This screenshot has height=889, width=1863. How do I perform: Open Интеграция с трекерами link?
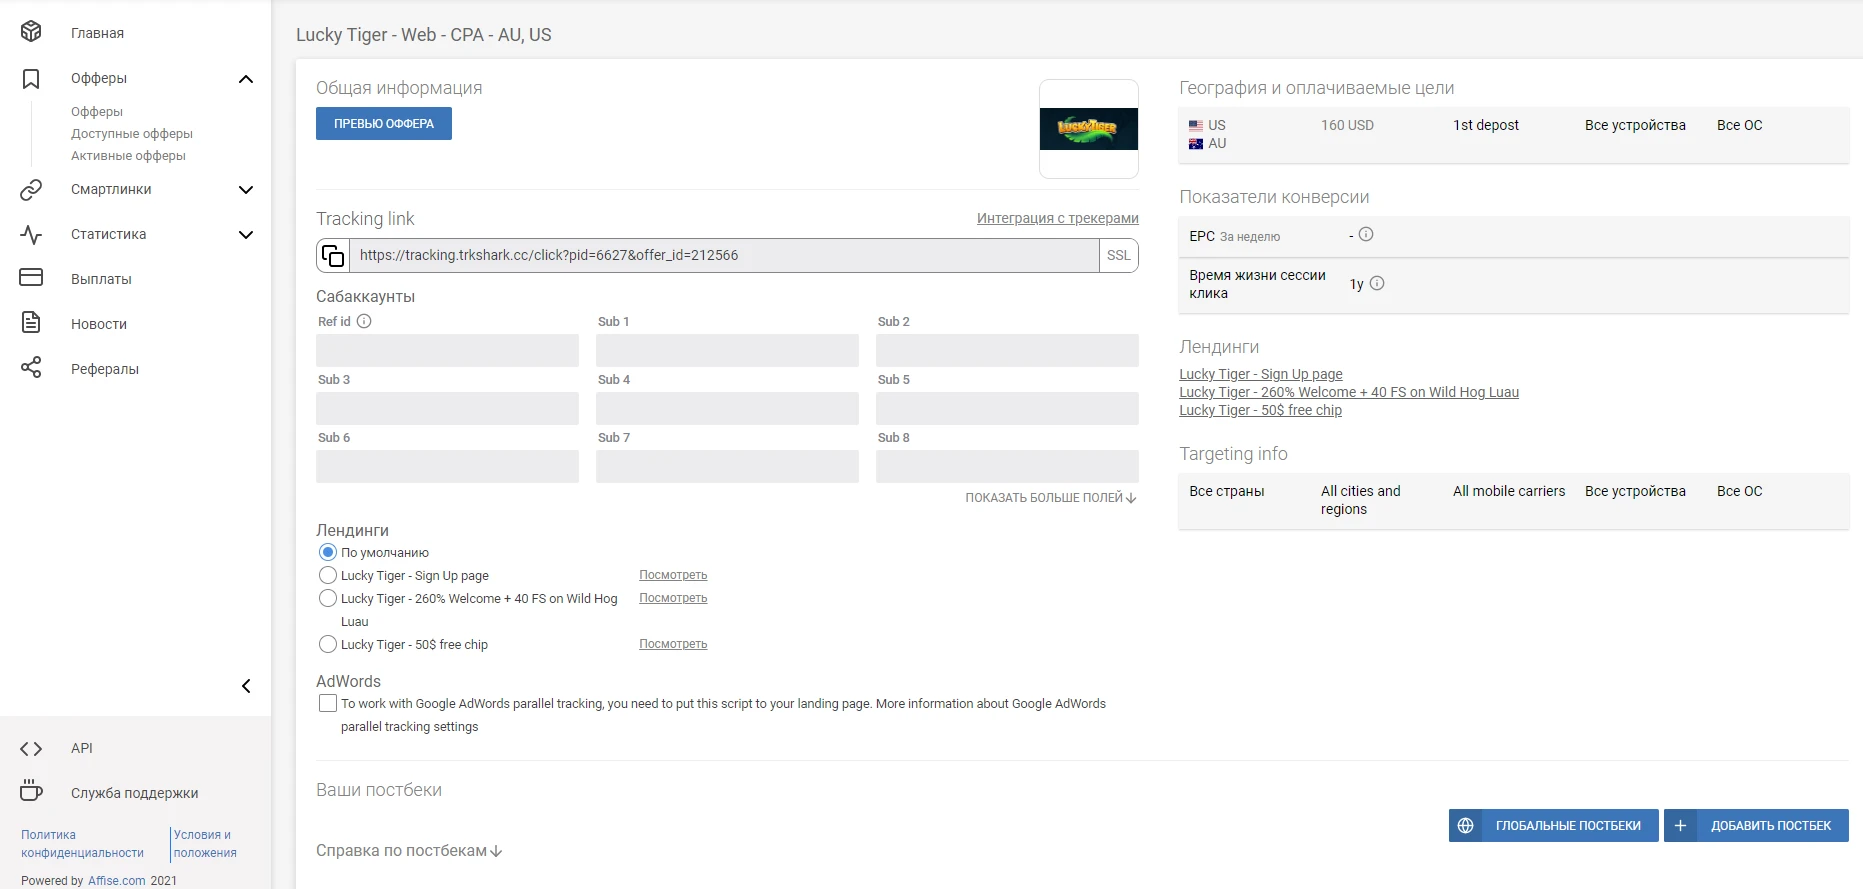click(1058, 218)
